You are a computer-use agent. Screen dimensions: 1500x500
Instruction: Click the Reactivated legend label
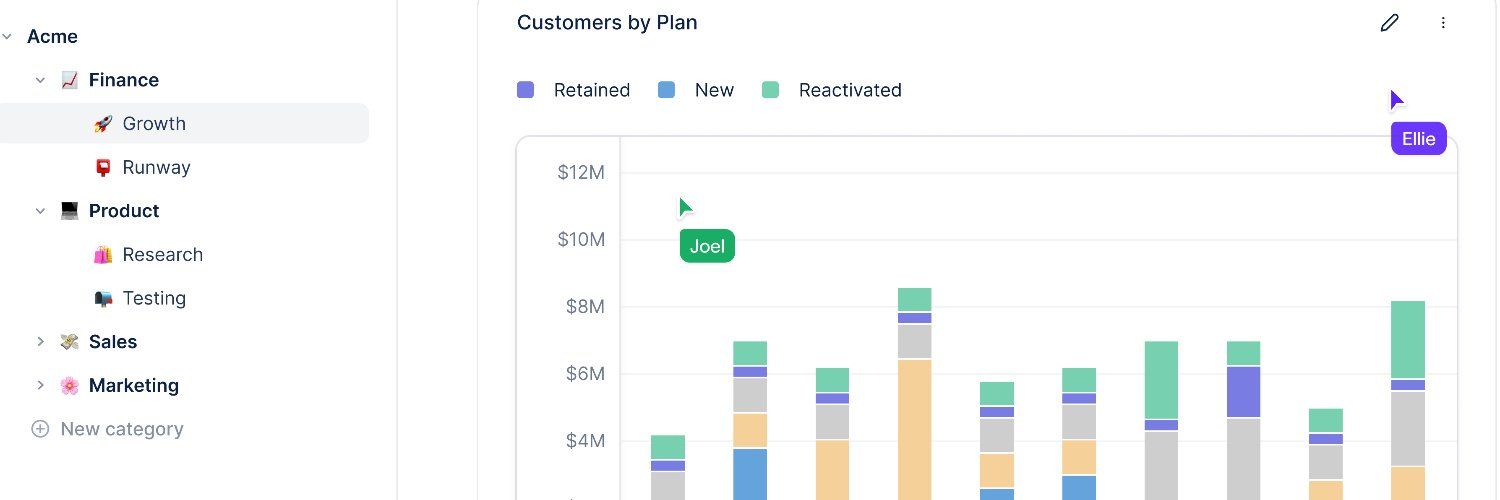(850, 90)
